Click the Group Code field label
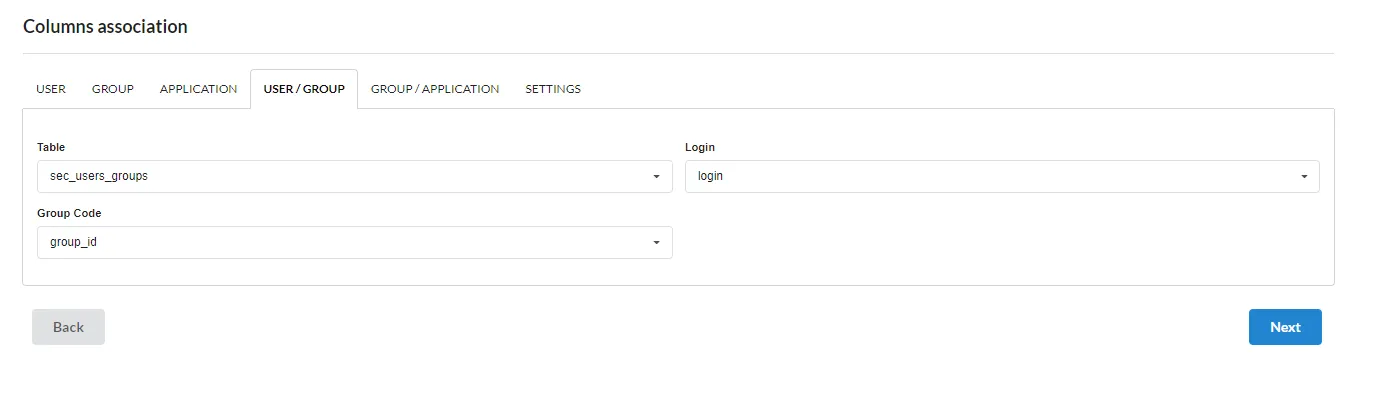 tap(69, 213)
